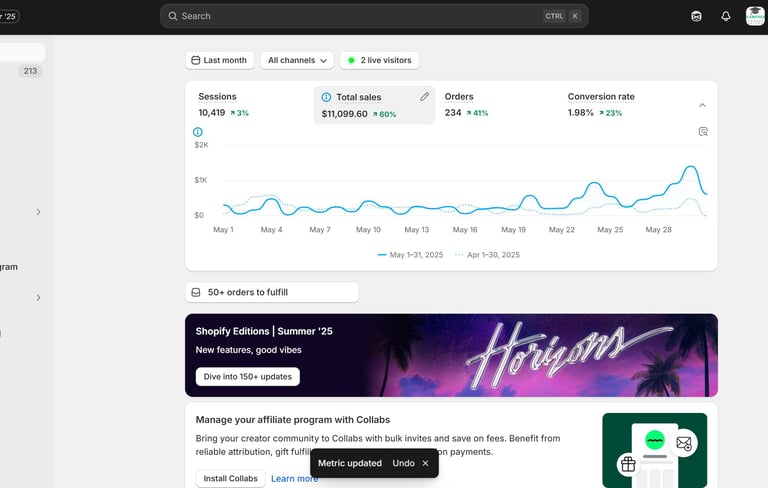This screenshot has width=768, height=488.
Task: Open the report view icon above chart
Action: [x=703, y=131]
